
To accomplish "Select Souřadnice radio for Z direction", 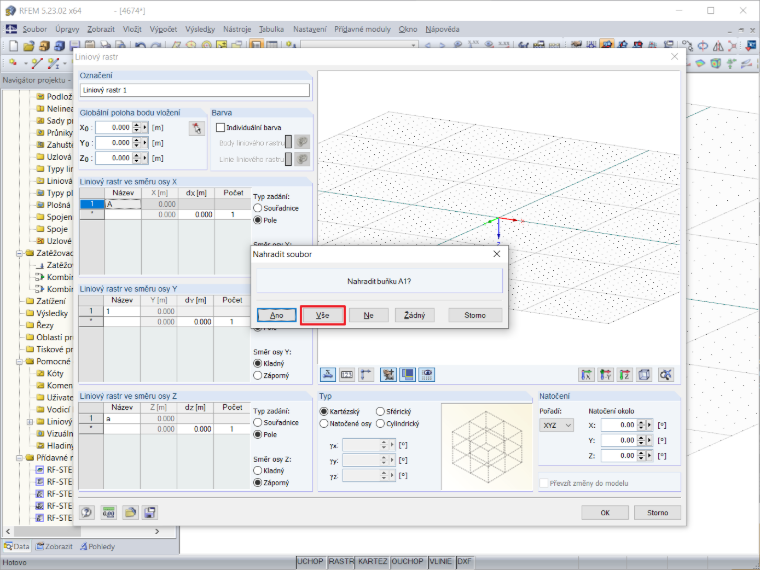I will [x=258, y=422].
